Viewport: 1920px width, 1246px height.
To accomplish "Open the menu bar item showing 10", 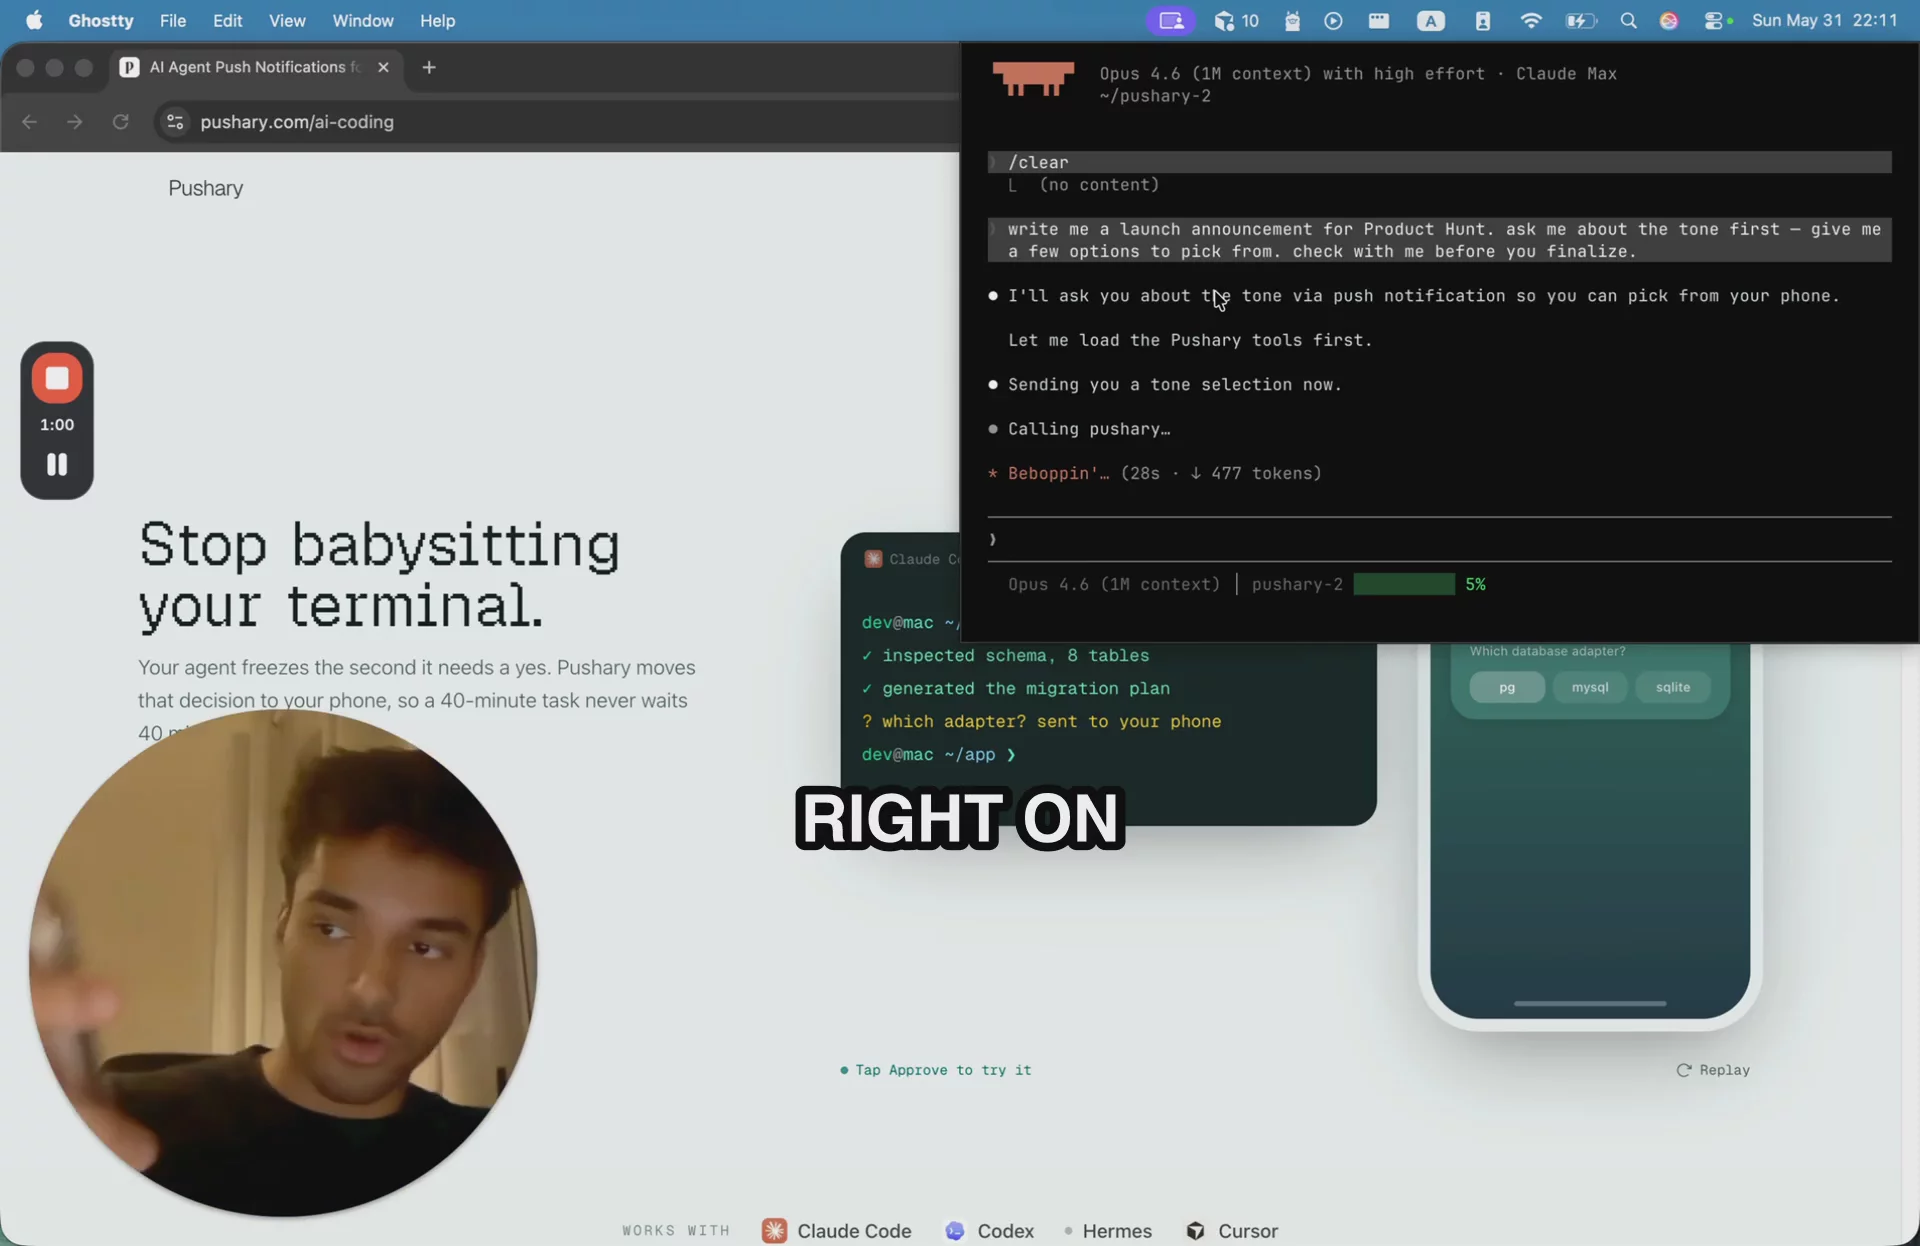I will coord(1237,20).
